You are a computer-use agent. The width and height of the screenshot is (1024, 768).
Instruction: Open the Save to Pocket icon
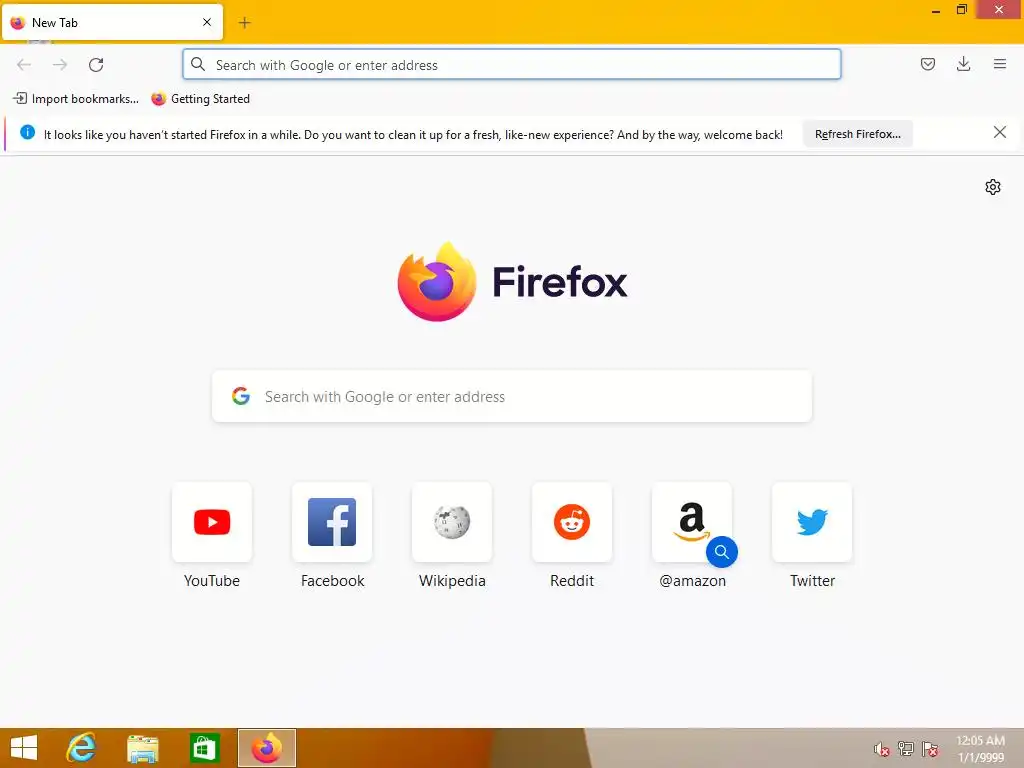pos(927,64)
